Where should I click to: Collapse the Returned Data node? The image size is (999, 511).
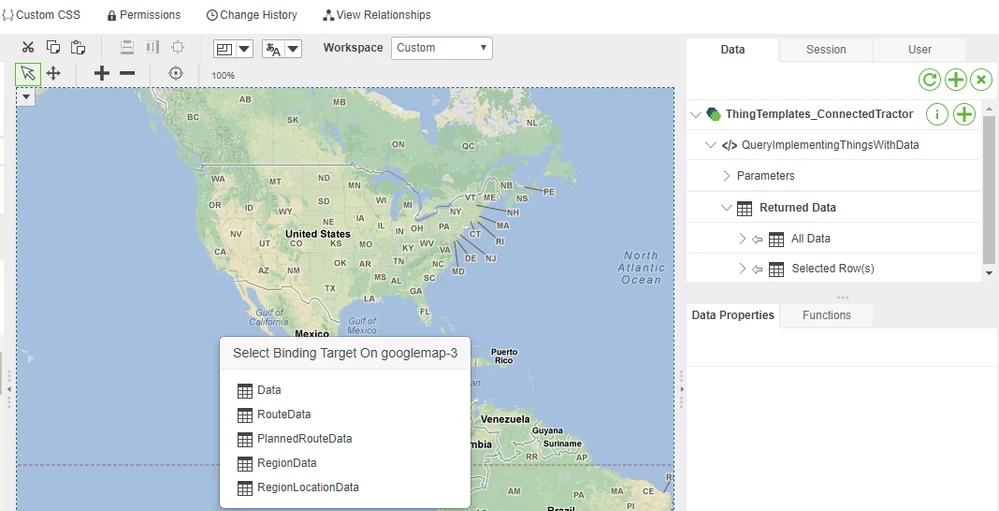click(x=726, y=208)
